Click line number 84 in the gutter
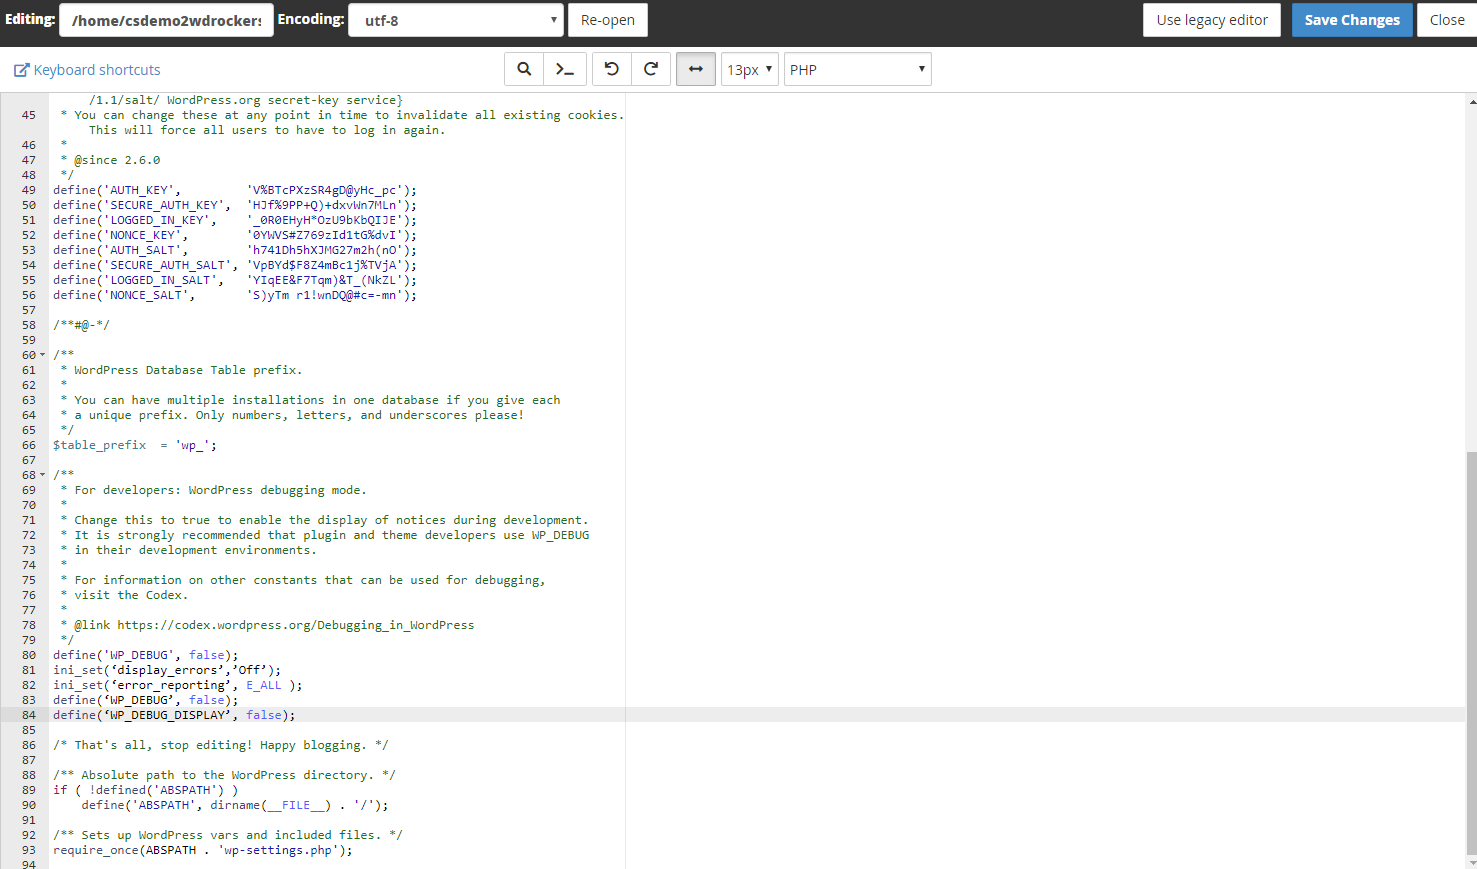1477x869 pixels. pyautogui.click(x=29, y=715)
